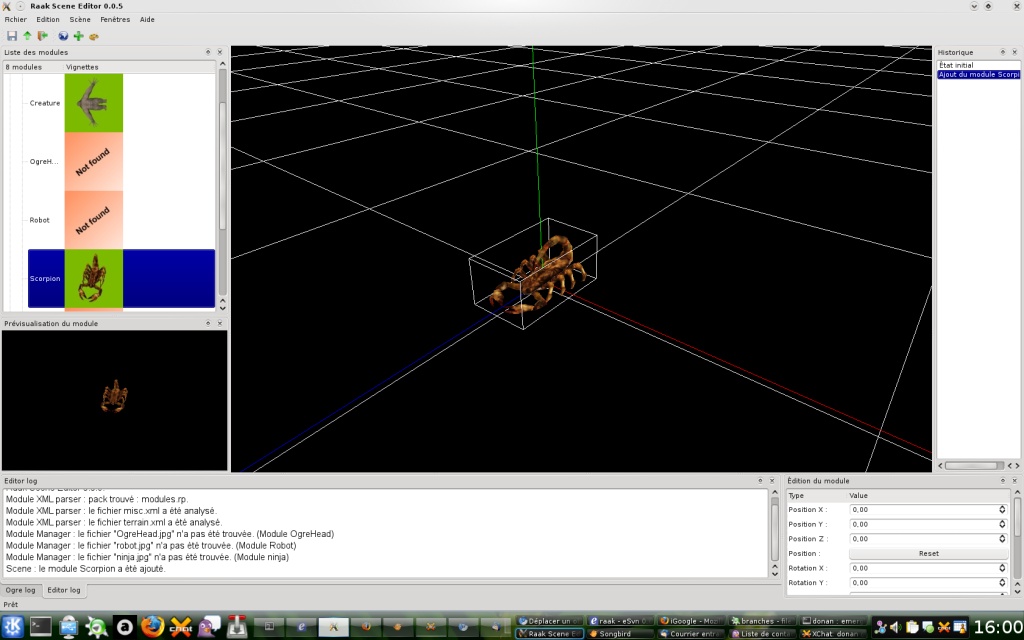
Task: Open the Edition menu
Action: click(48, 20)
